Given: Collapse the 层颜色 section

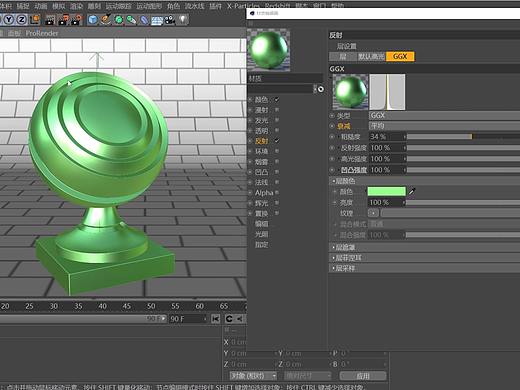Looking at the screenshot, I should pyautogui.click(x=424, y=181).
